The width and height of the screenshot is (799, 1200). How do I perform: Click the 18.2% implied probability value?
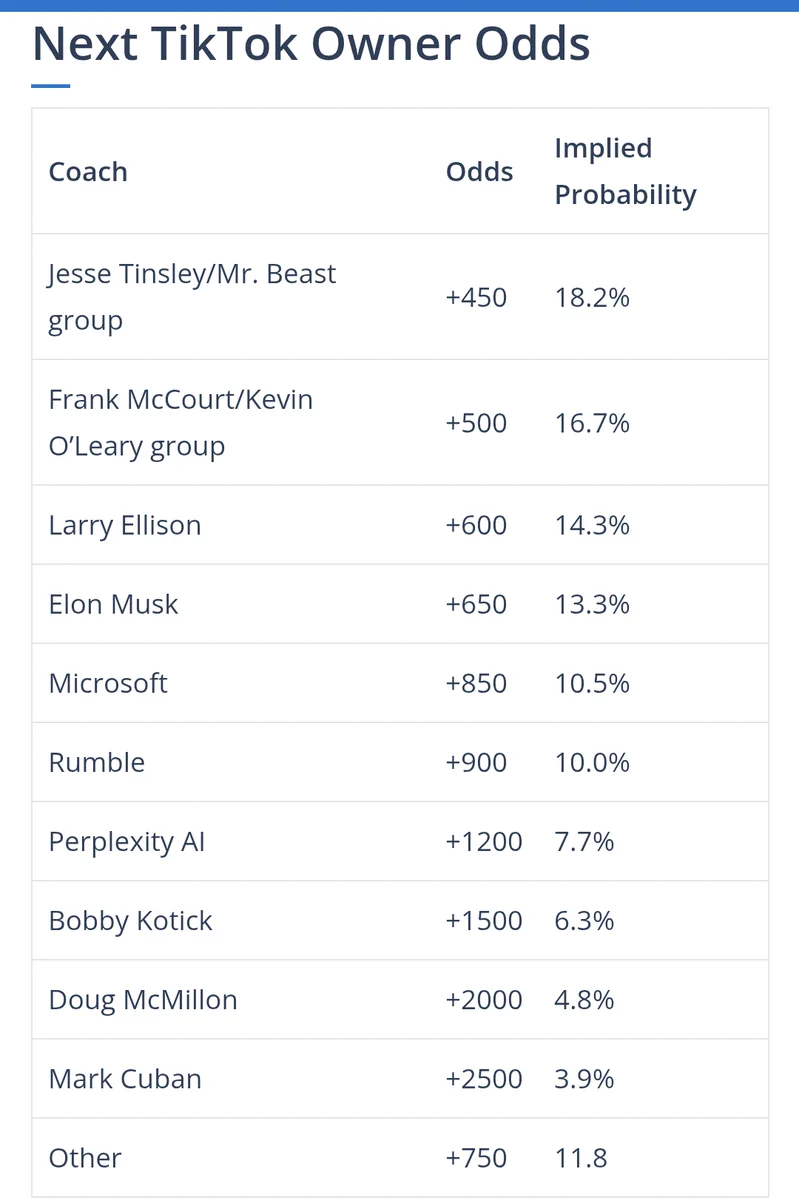592,297
